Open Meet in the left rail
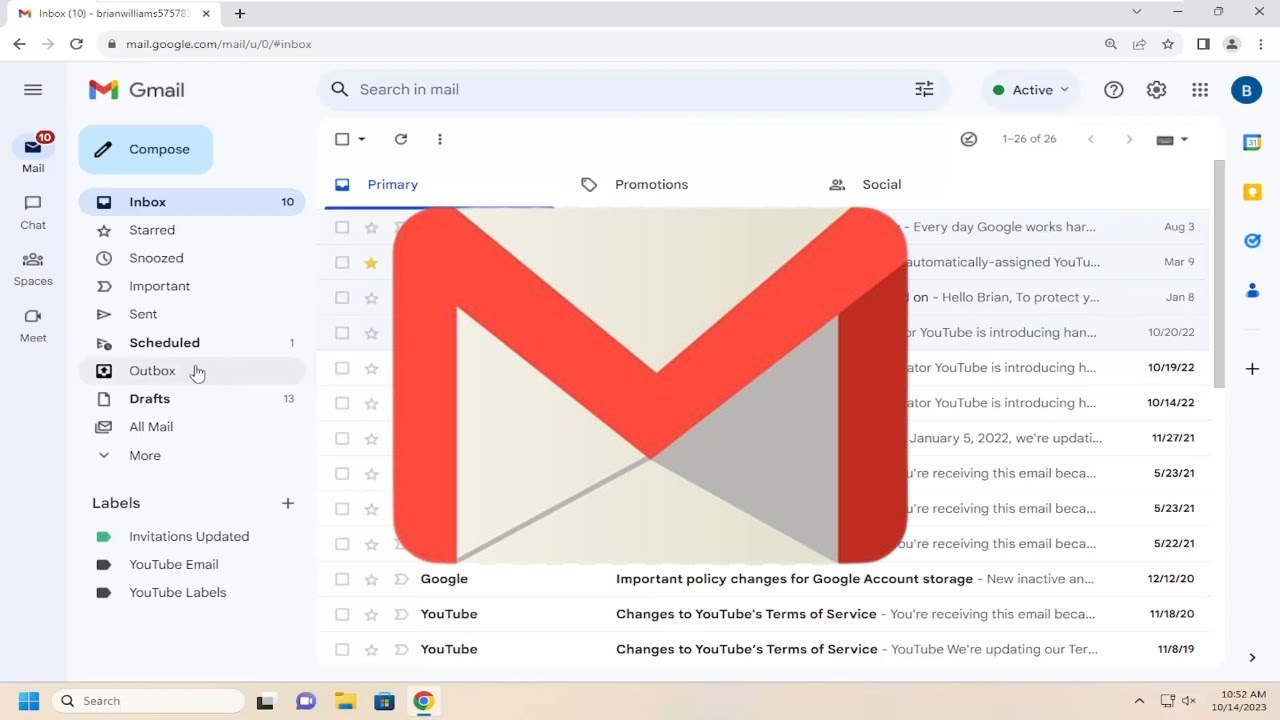1280x720 pixels. tap(33, 325)
